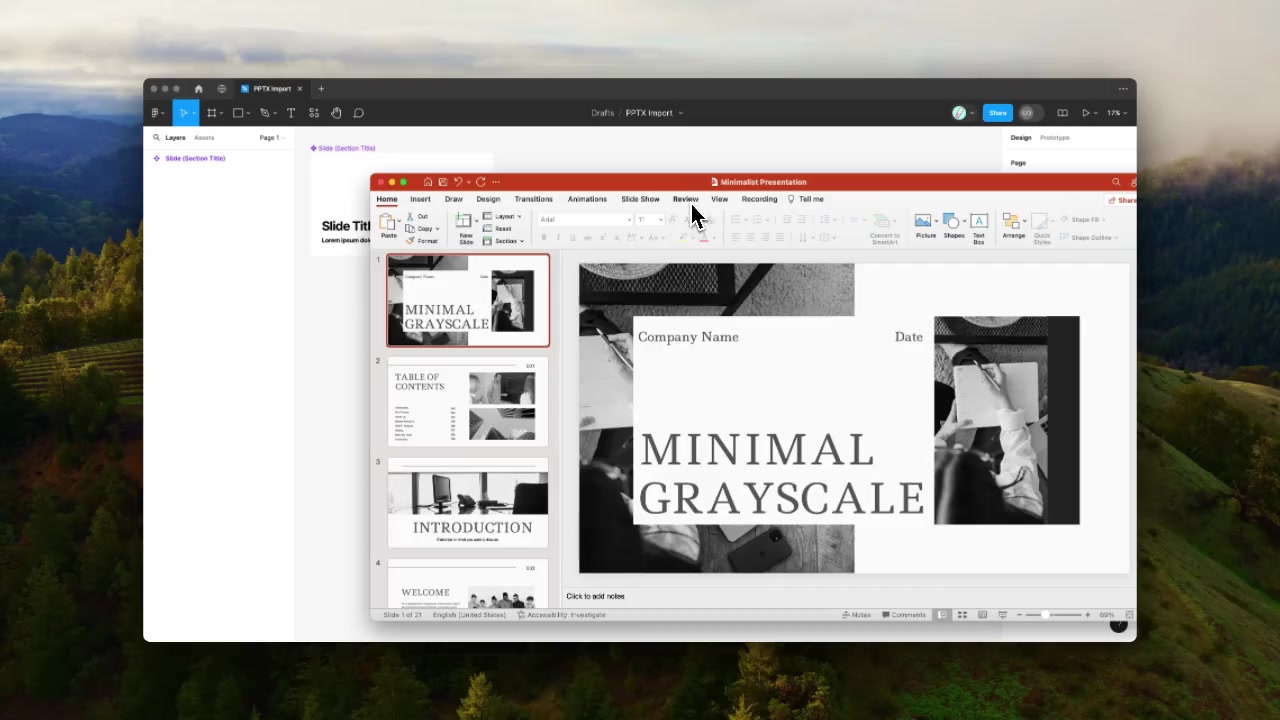Switch to slide sorter view icon
The width and height of the screenshot is (1280, 720).
[962, 615]
